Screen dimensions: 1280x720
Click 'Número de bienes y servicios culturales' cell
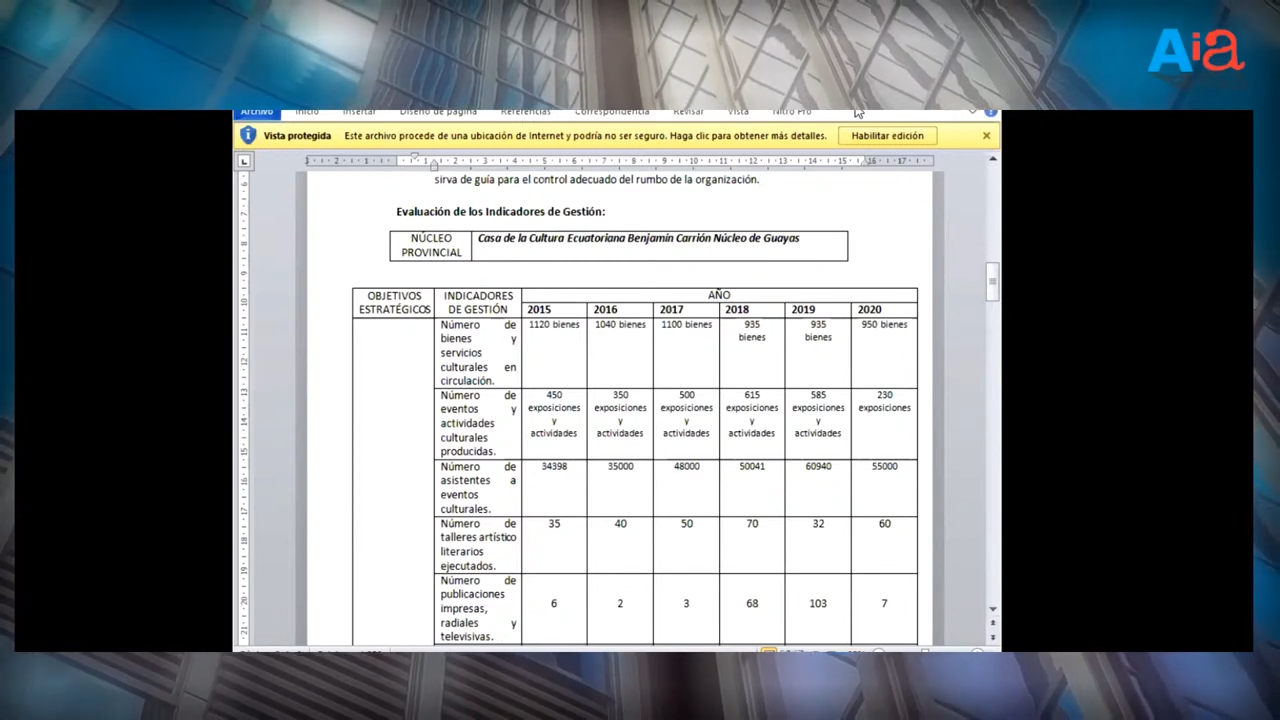[478, 353]
